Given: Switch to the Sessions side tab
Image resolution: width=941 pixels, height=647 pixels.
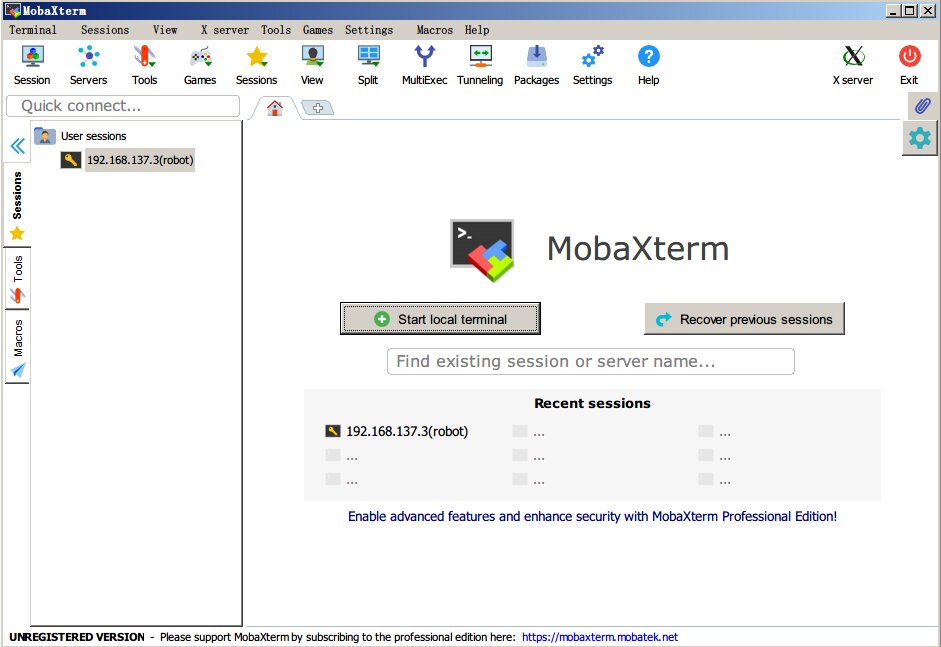Looking at the screenshot, I should coord(17,206).
